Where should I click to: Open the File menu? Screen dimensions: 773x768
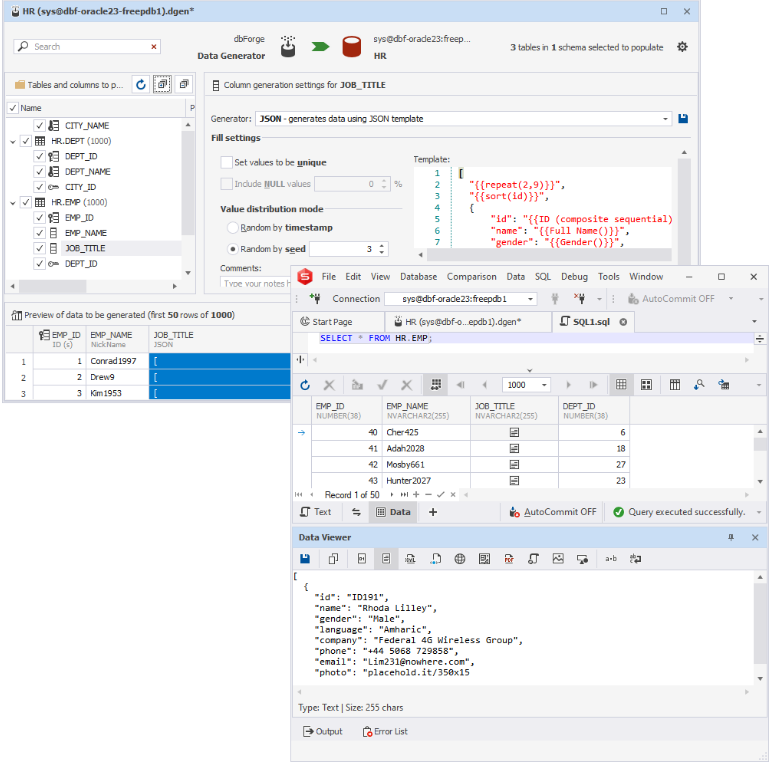point(329,277)
